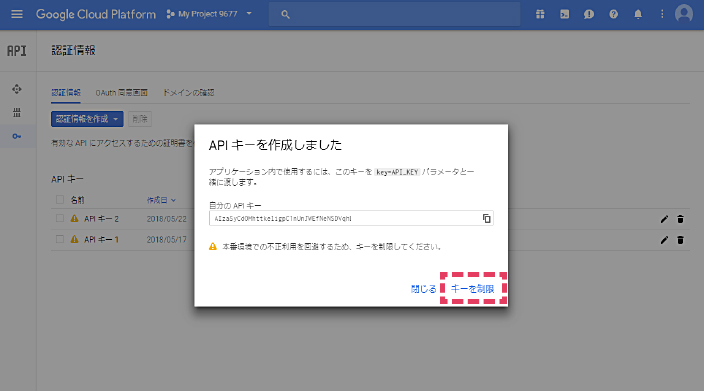Click the magnifier search icon

(x=285, y=14)
